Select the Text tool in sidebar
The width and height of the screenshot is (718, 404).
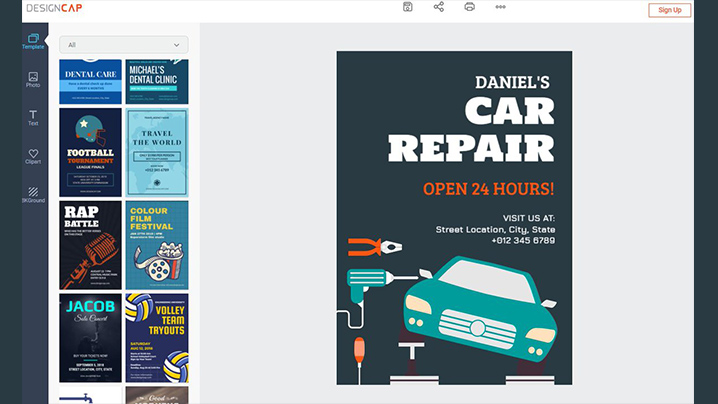click(33, 118)
